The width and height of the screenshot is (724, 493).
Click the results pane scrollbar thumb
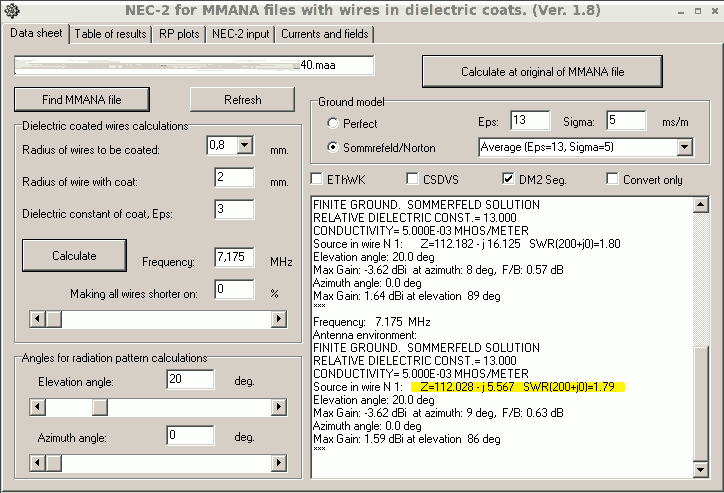701,403
